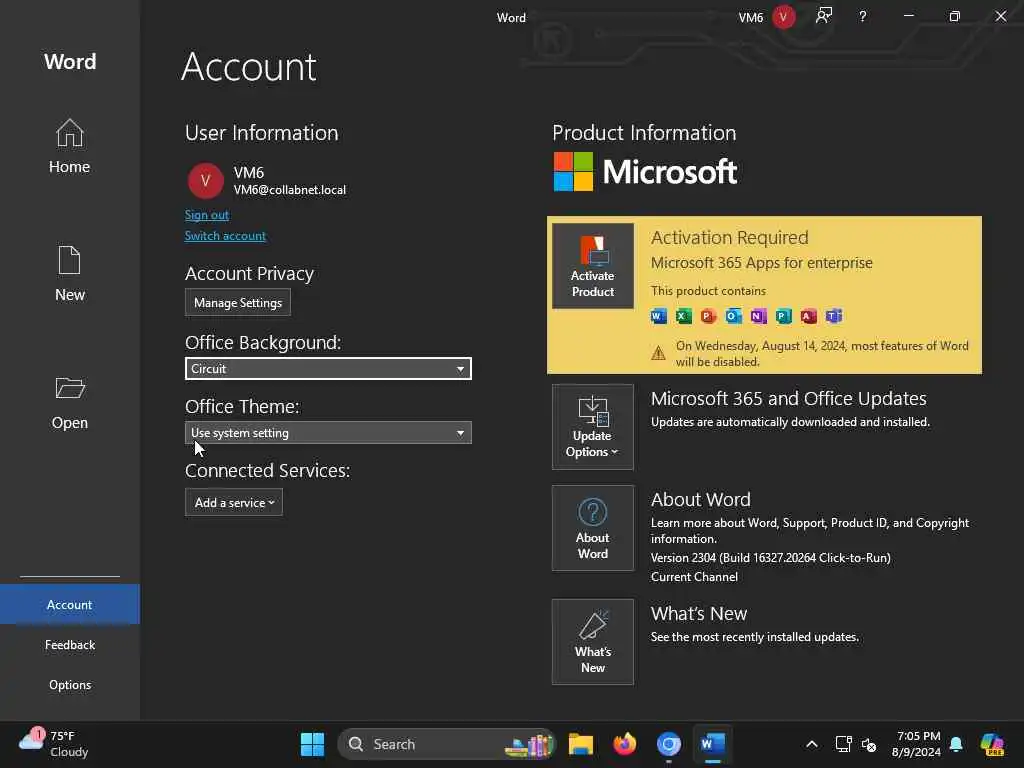Click the Activation Required heading

pos(729,237)
